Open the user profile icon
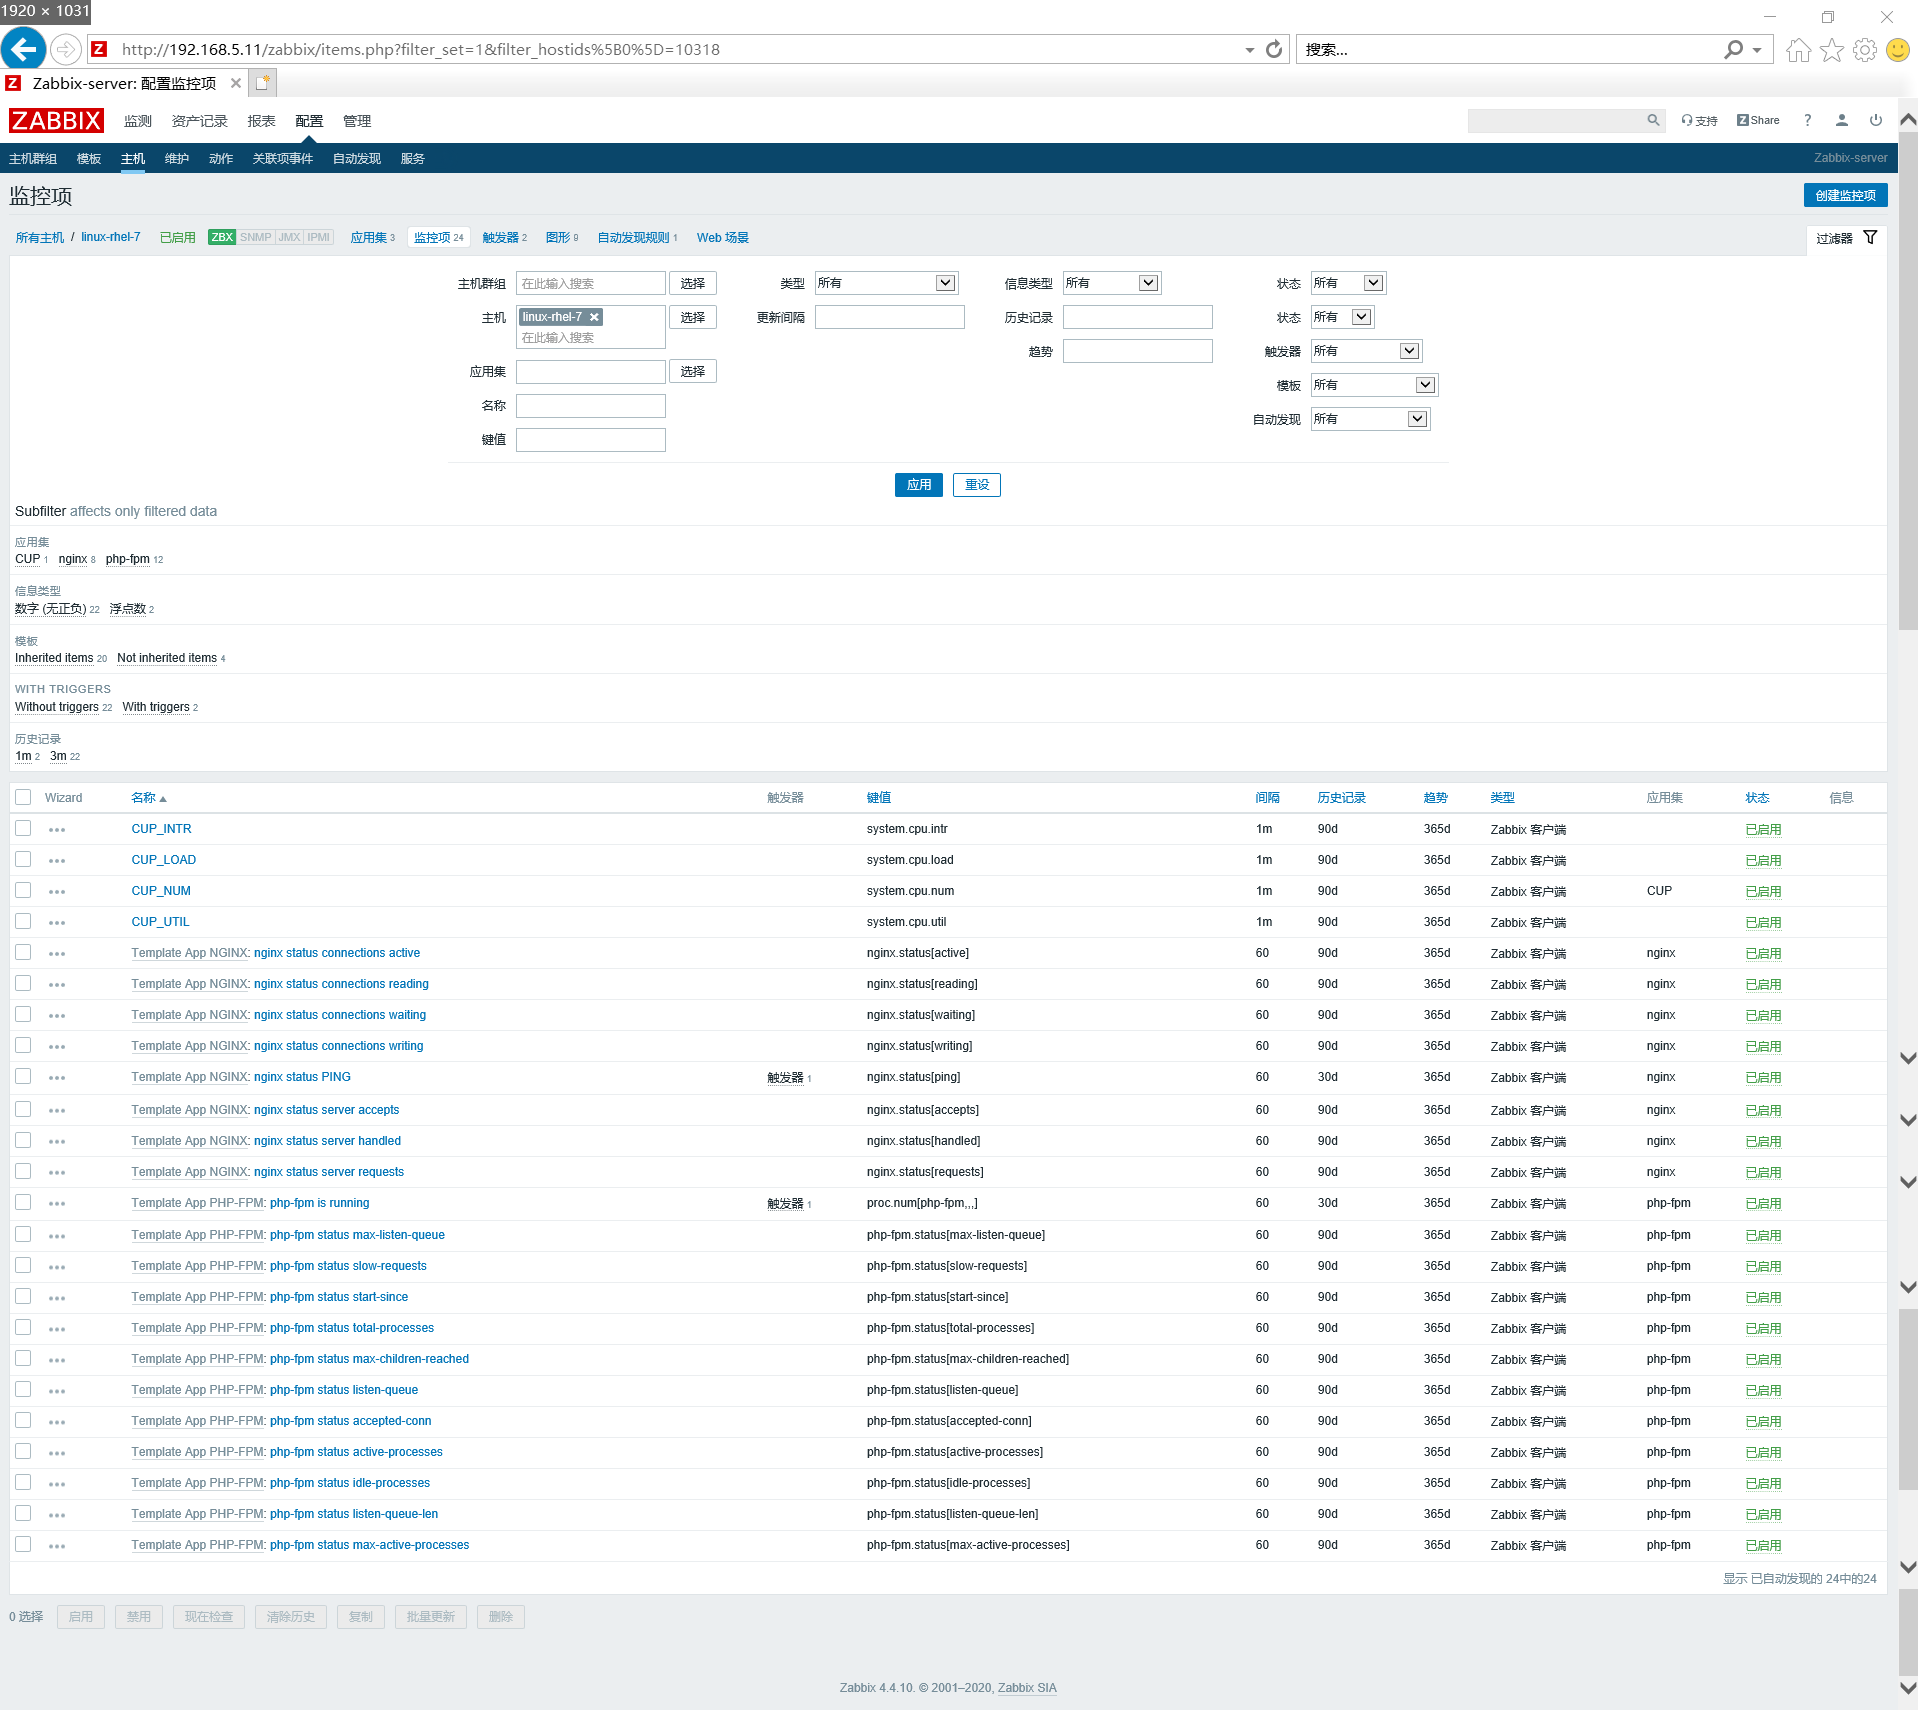This screenshot has height=1710, width=1918. point(1841,120)
